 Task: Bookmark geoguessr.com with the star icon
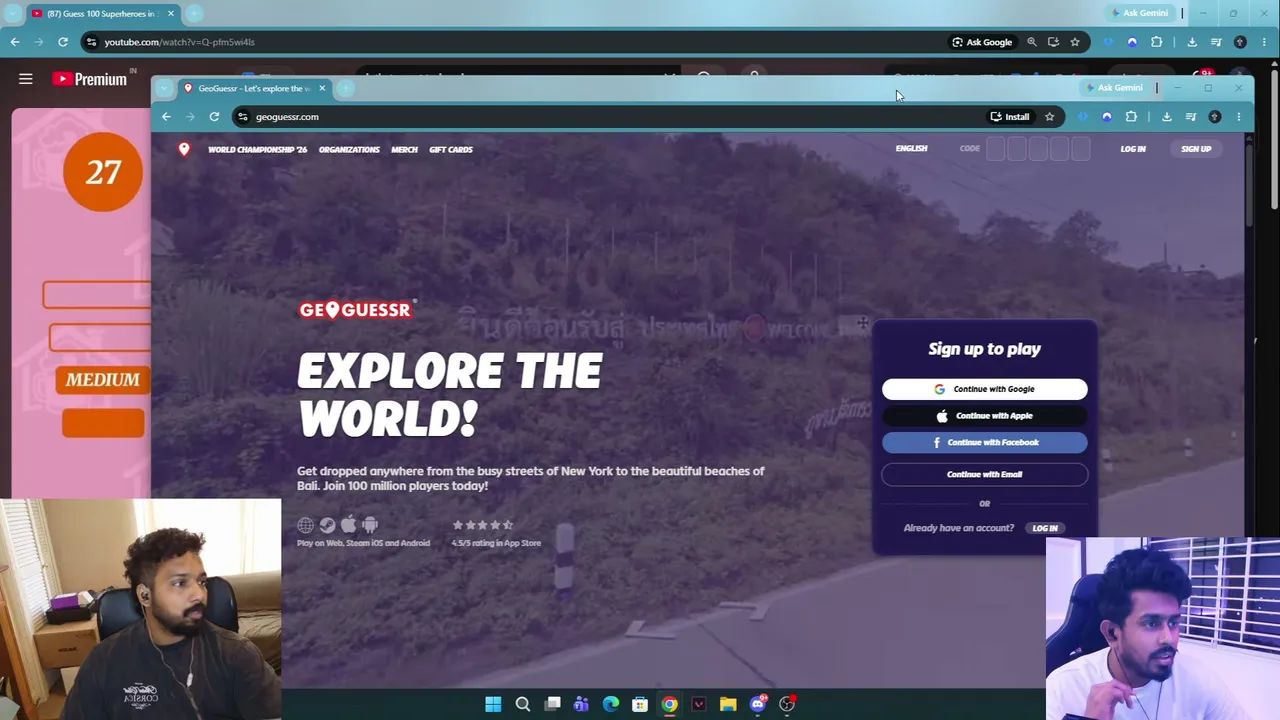(1049, 117)
